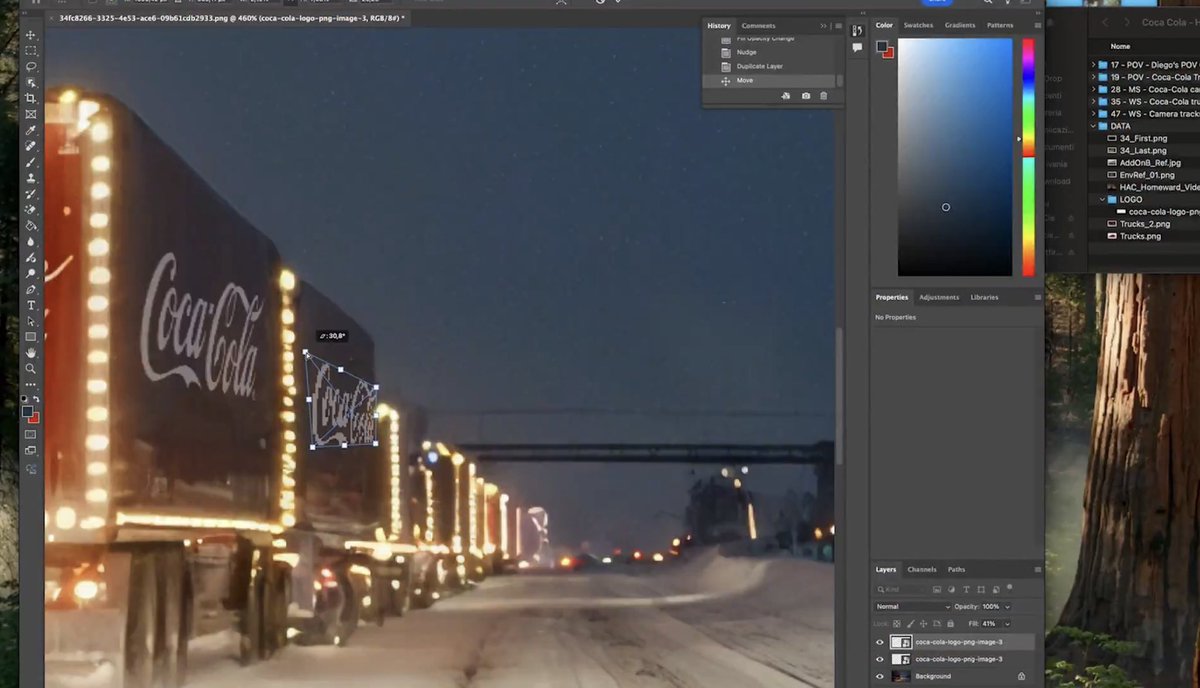1200x688 pixels.
Task: Select the Clone Stamp tool
Action: point(31,178)
